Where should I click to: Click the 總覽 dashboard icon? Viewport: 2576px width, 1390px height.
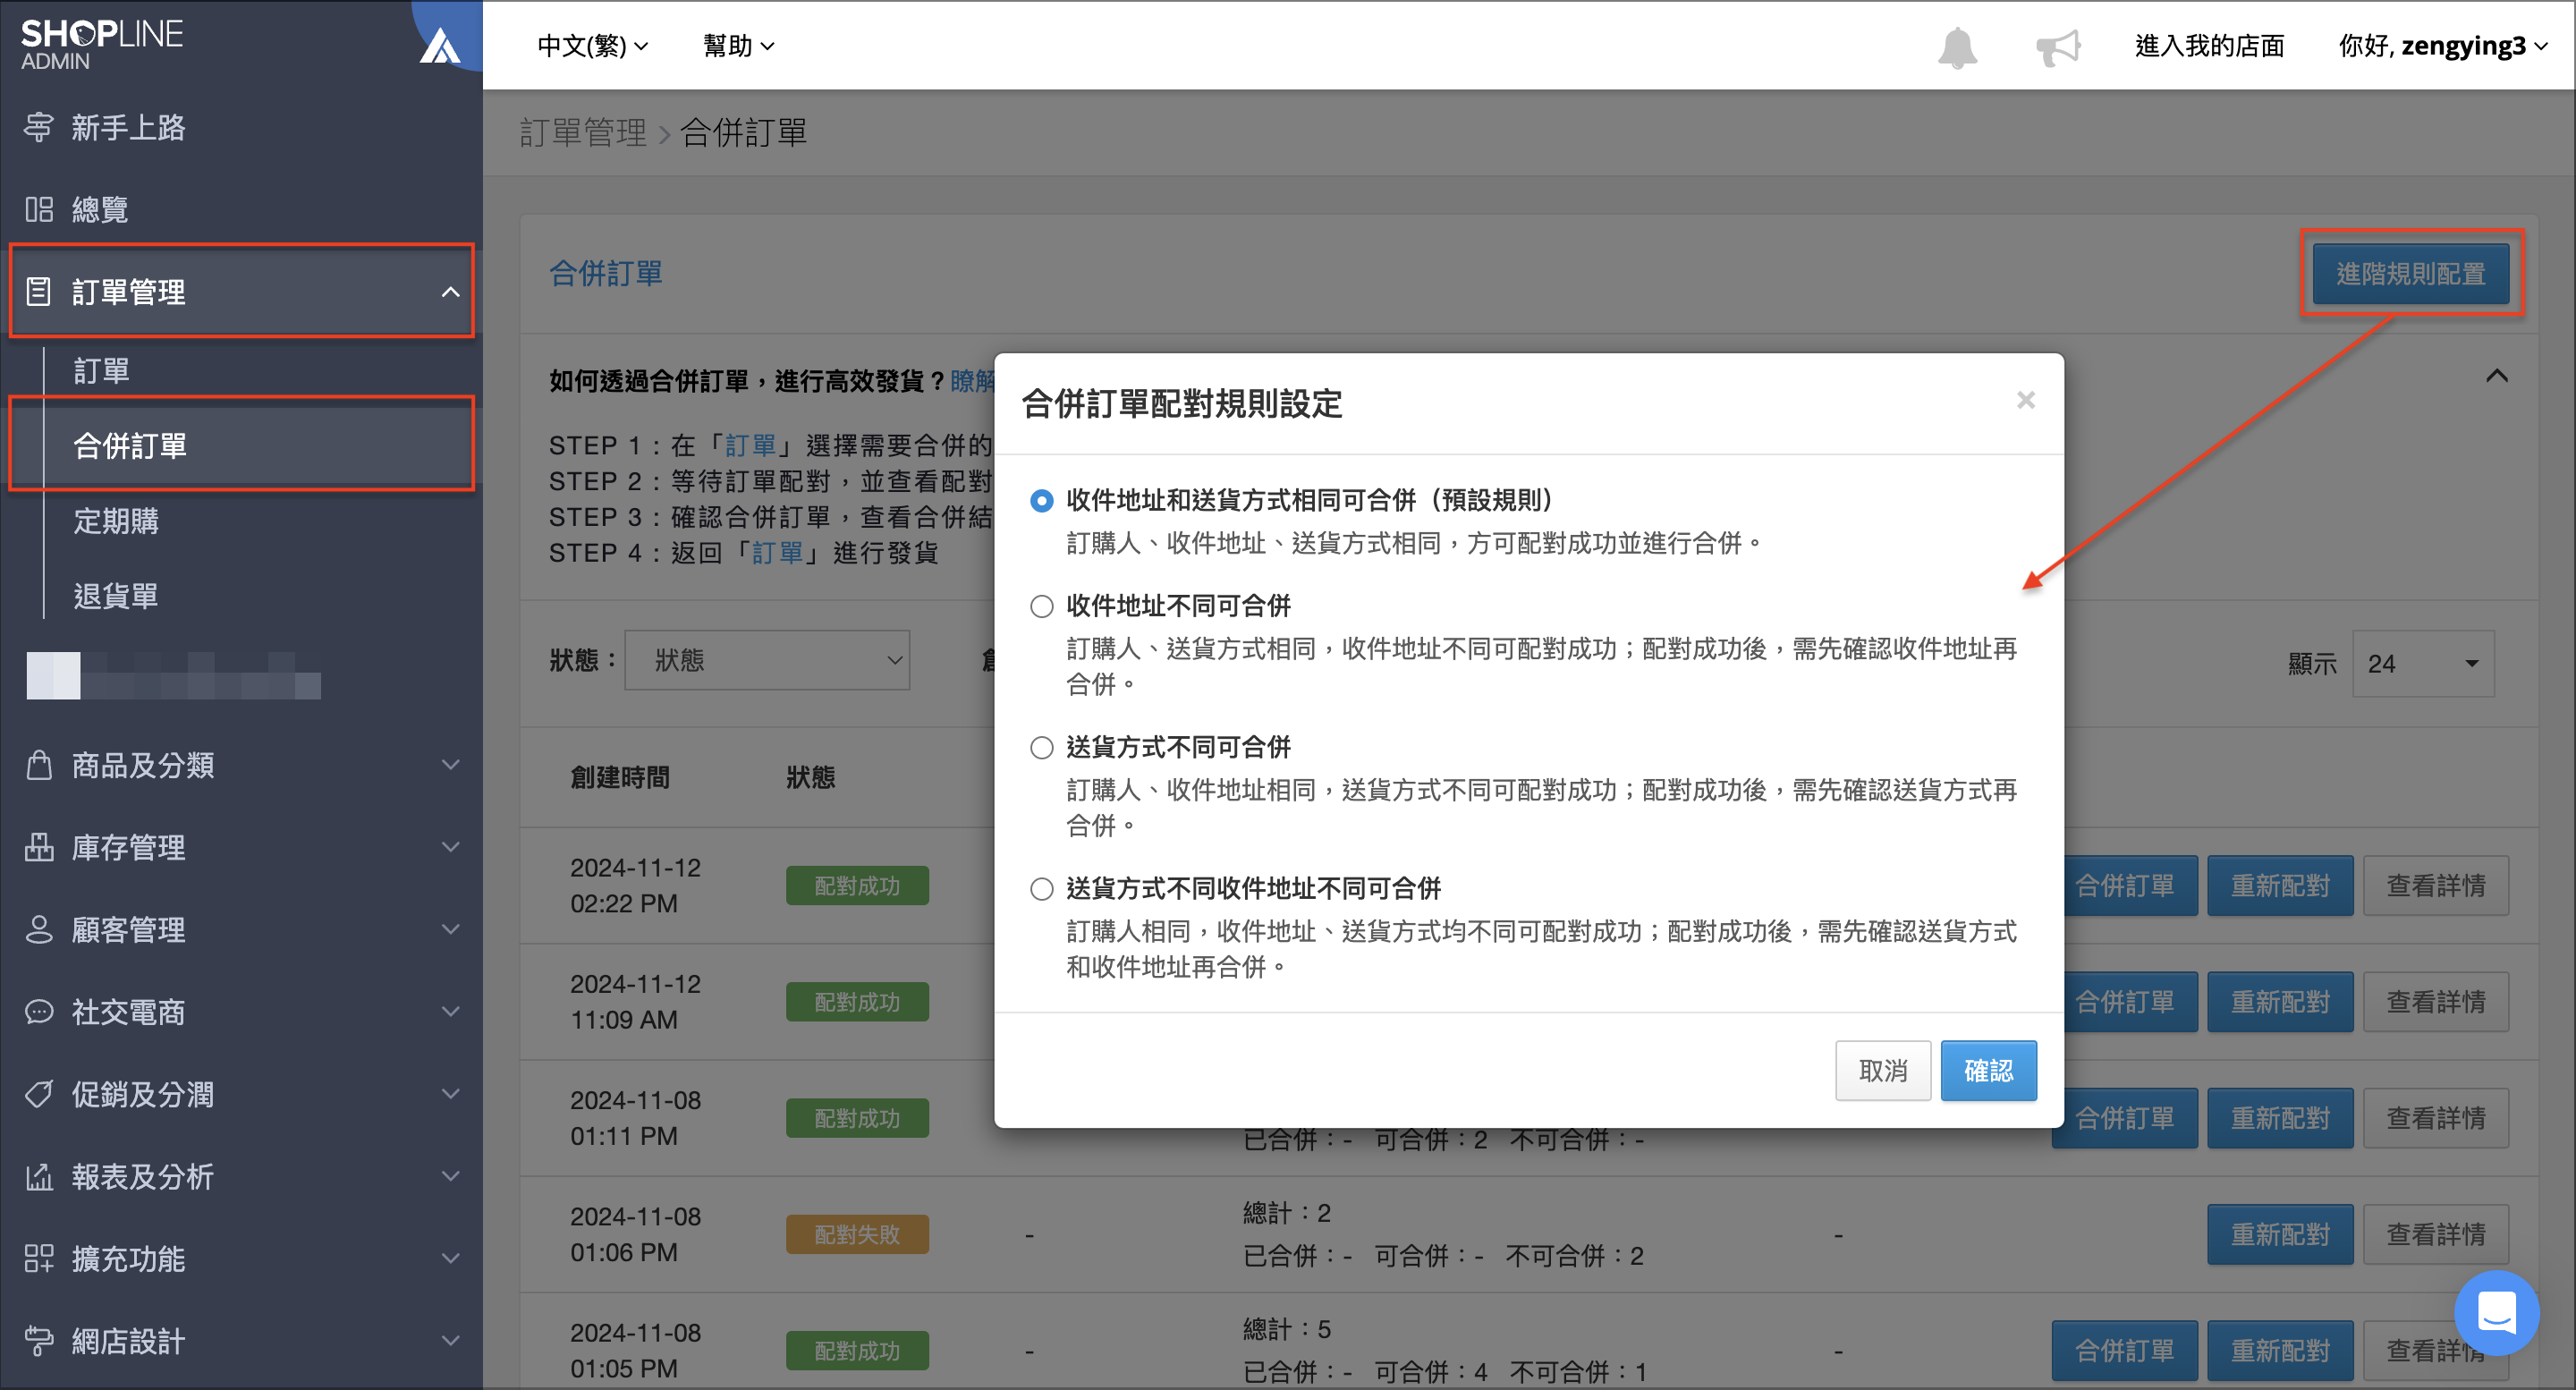(39, 209)
